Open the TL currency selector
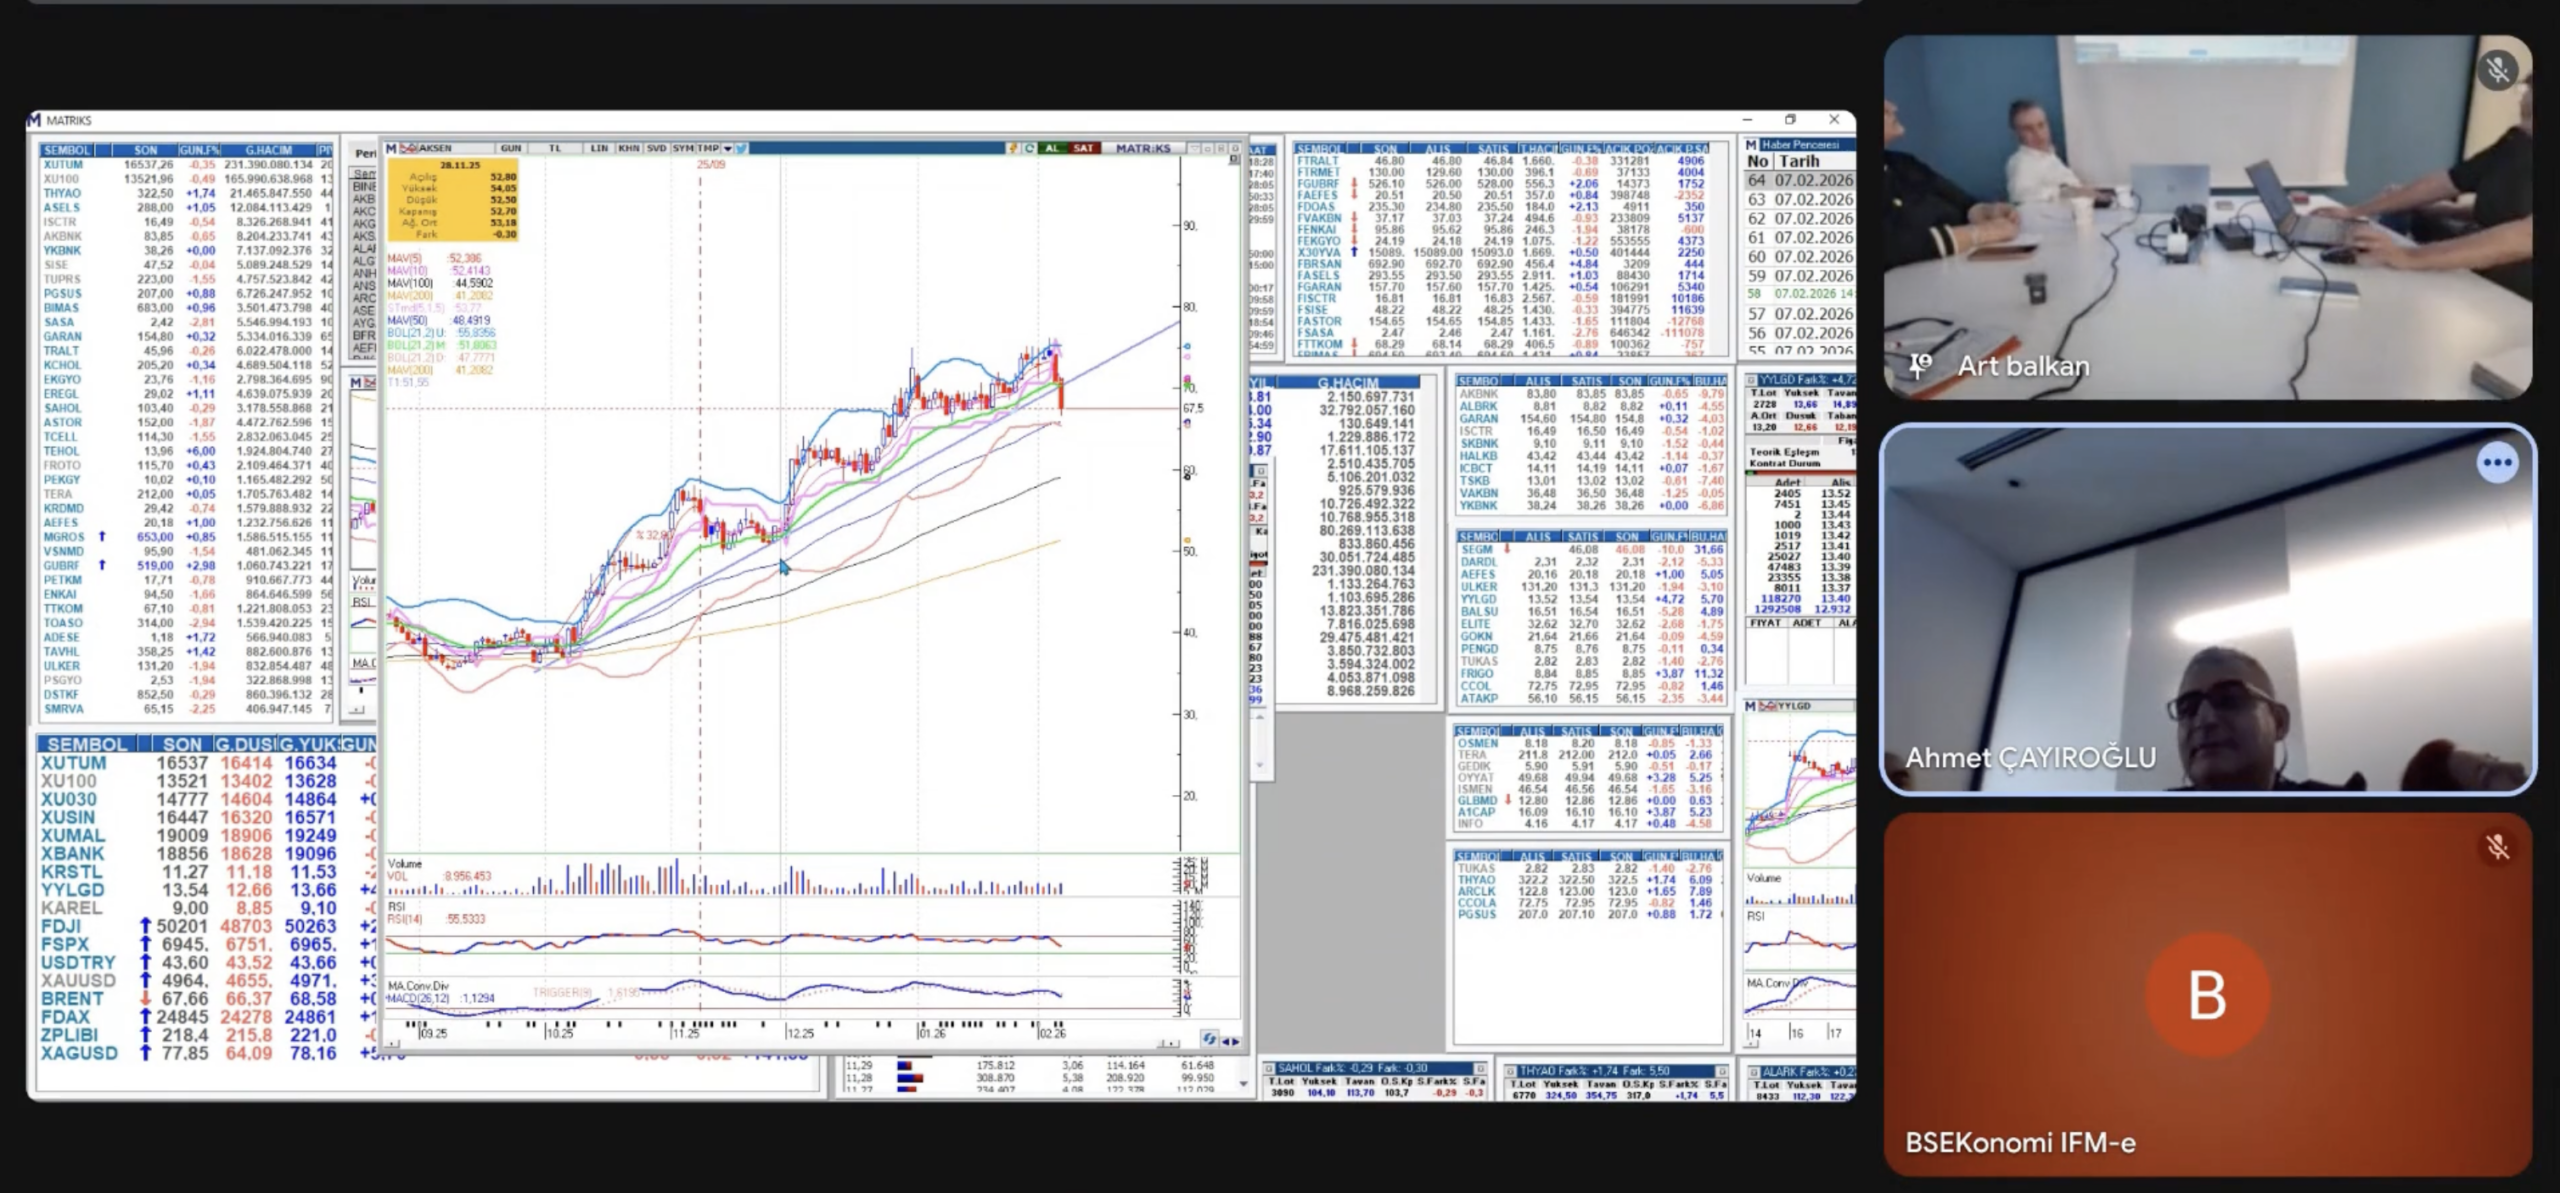2560x1193 pixels. [555, 148]
